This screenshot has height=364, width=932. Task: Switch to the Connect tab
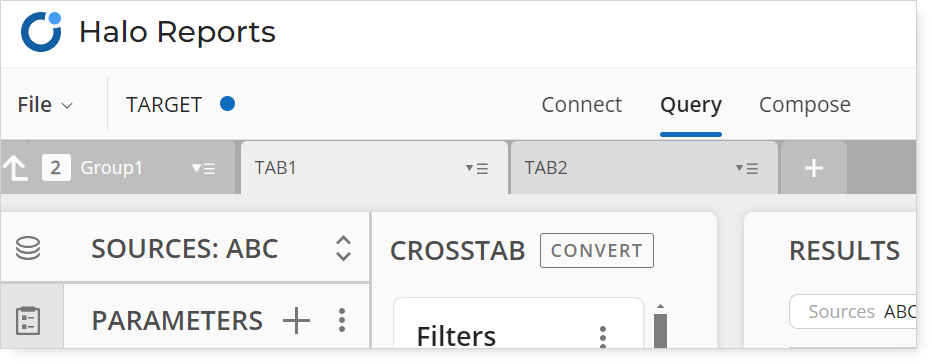point(581,105)
